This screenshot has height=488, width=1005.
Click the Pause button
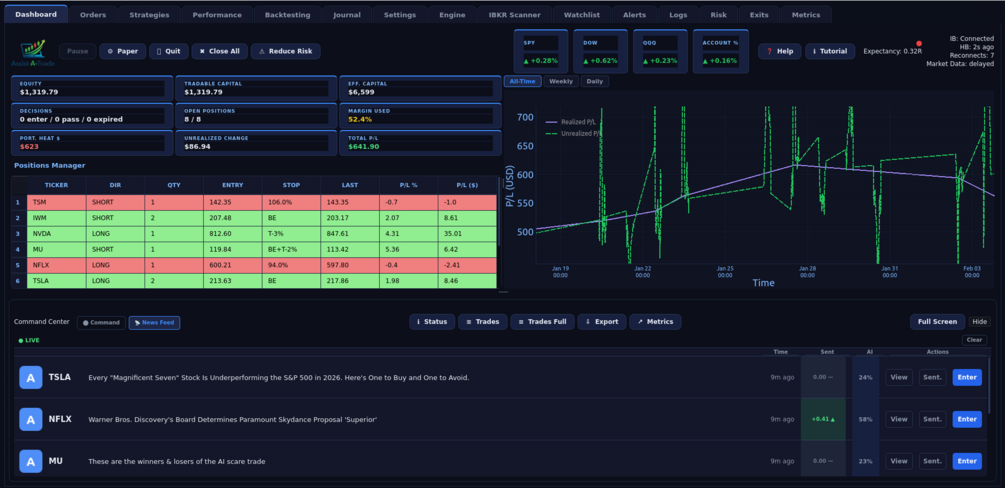click(x=78, y=51)
